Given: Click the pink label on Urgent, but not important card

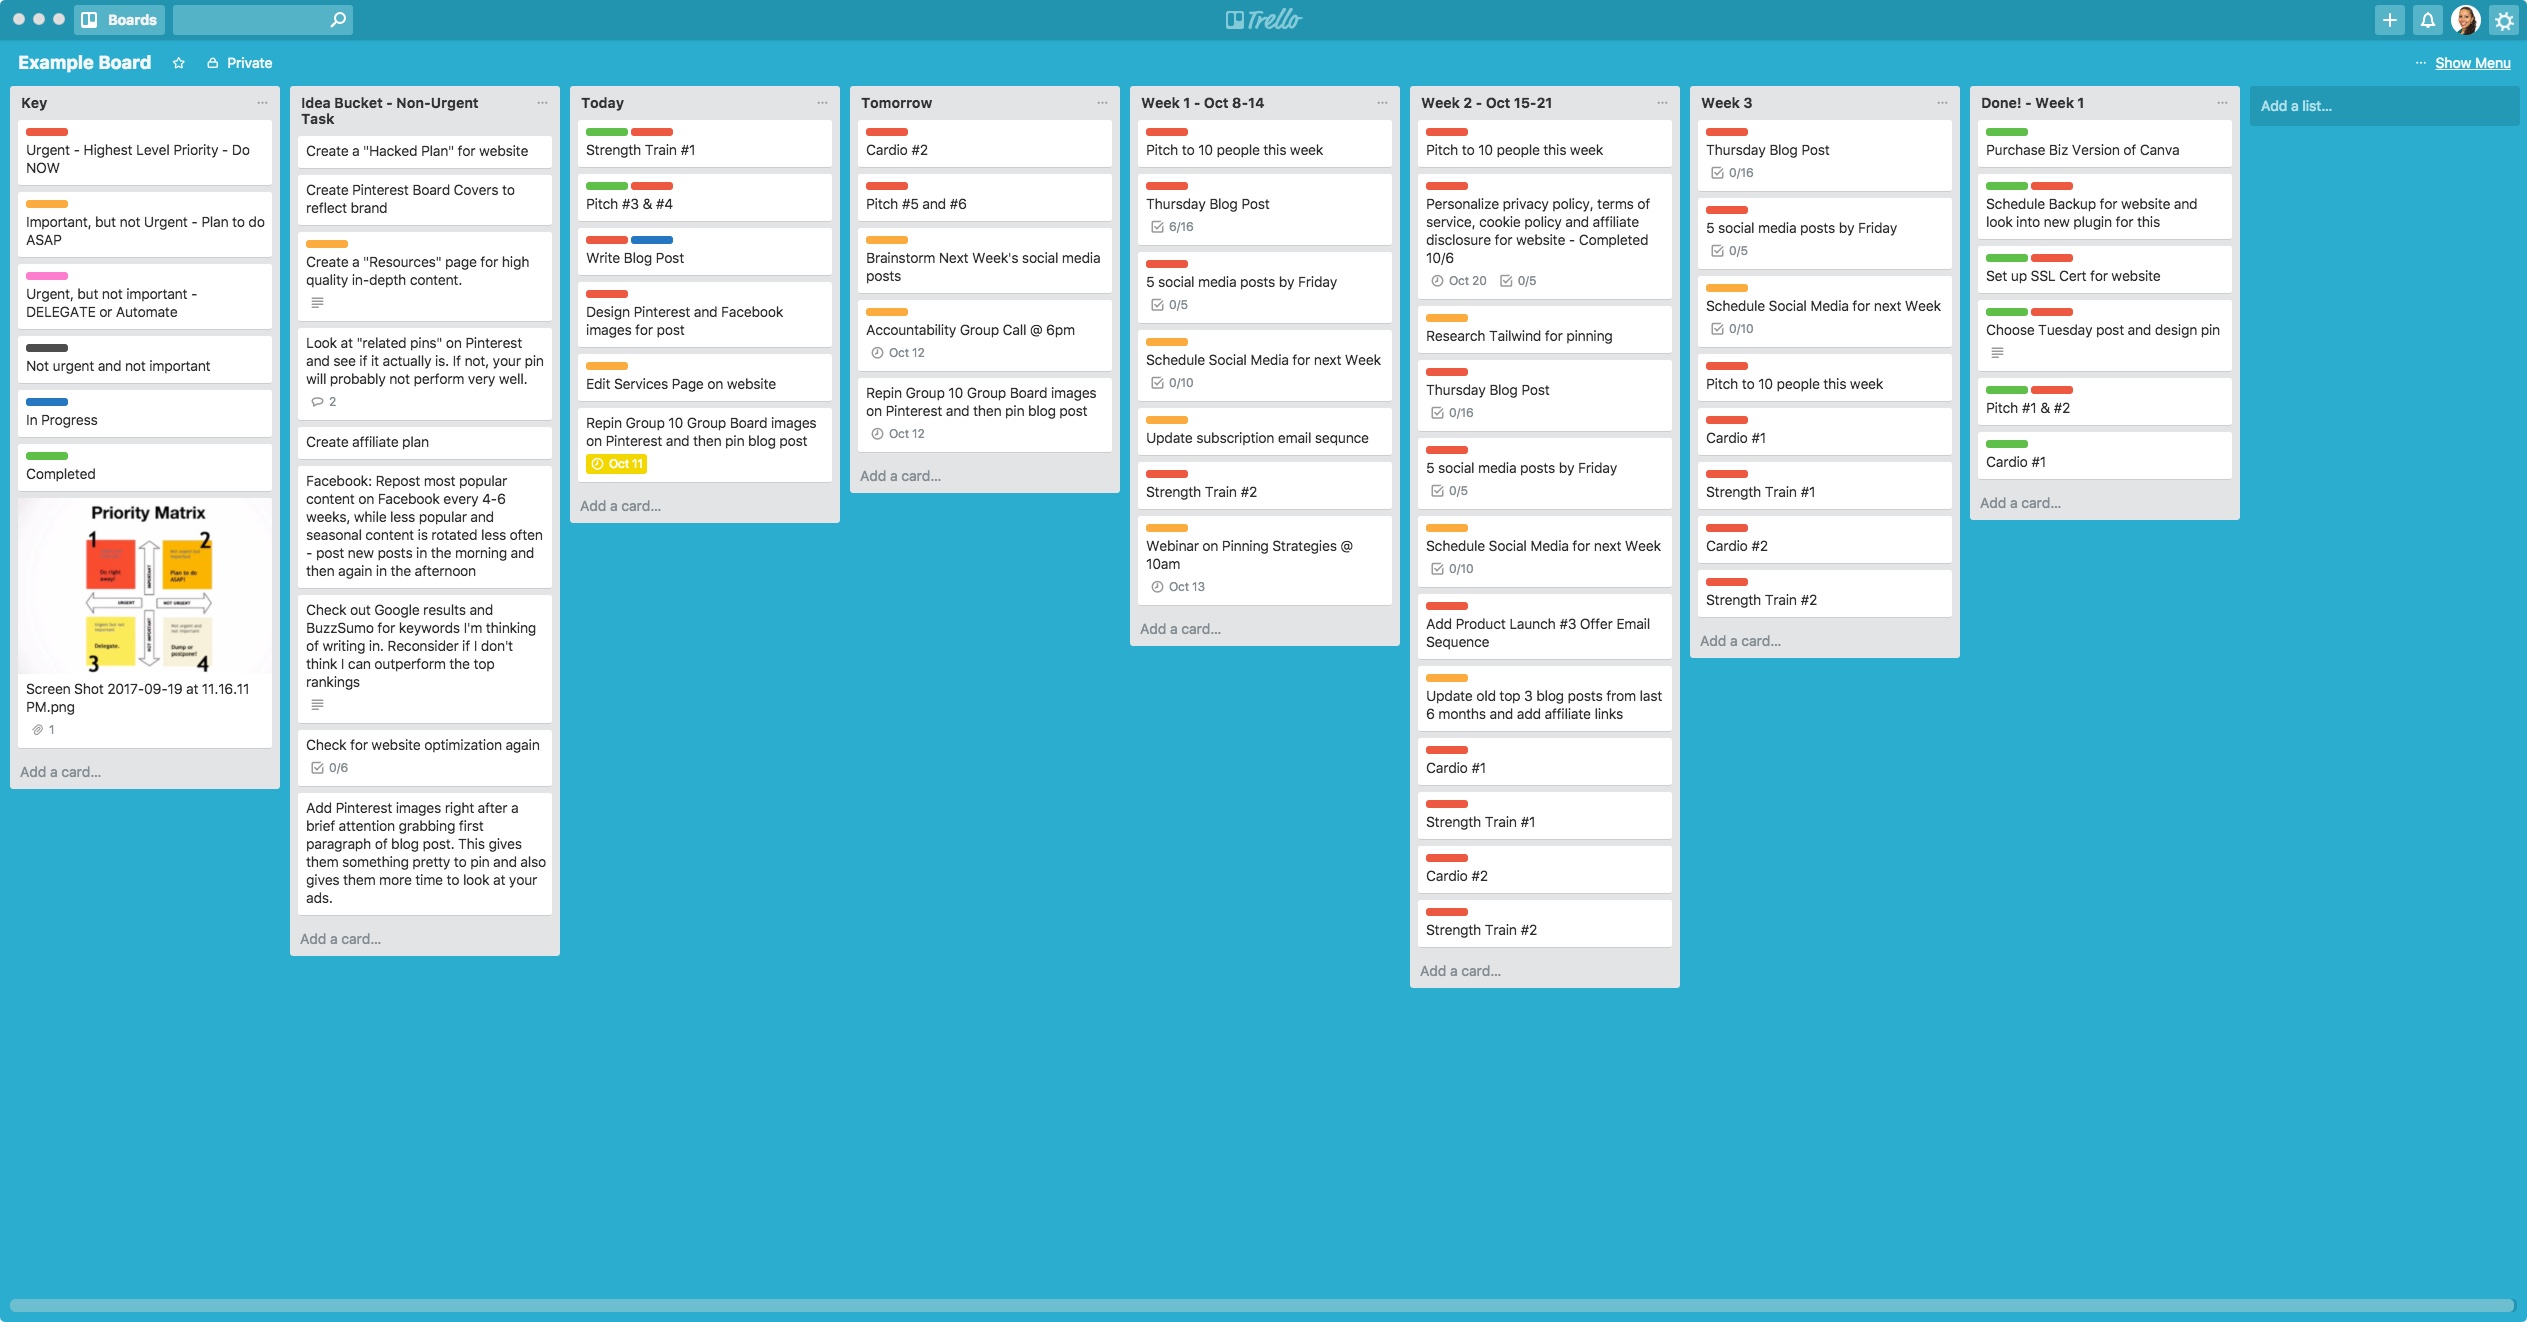Looking at the screenshot, I should (47, 276).
